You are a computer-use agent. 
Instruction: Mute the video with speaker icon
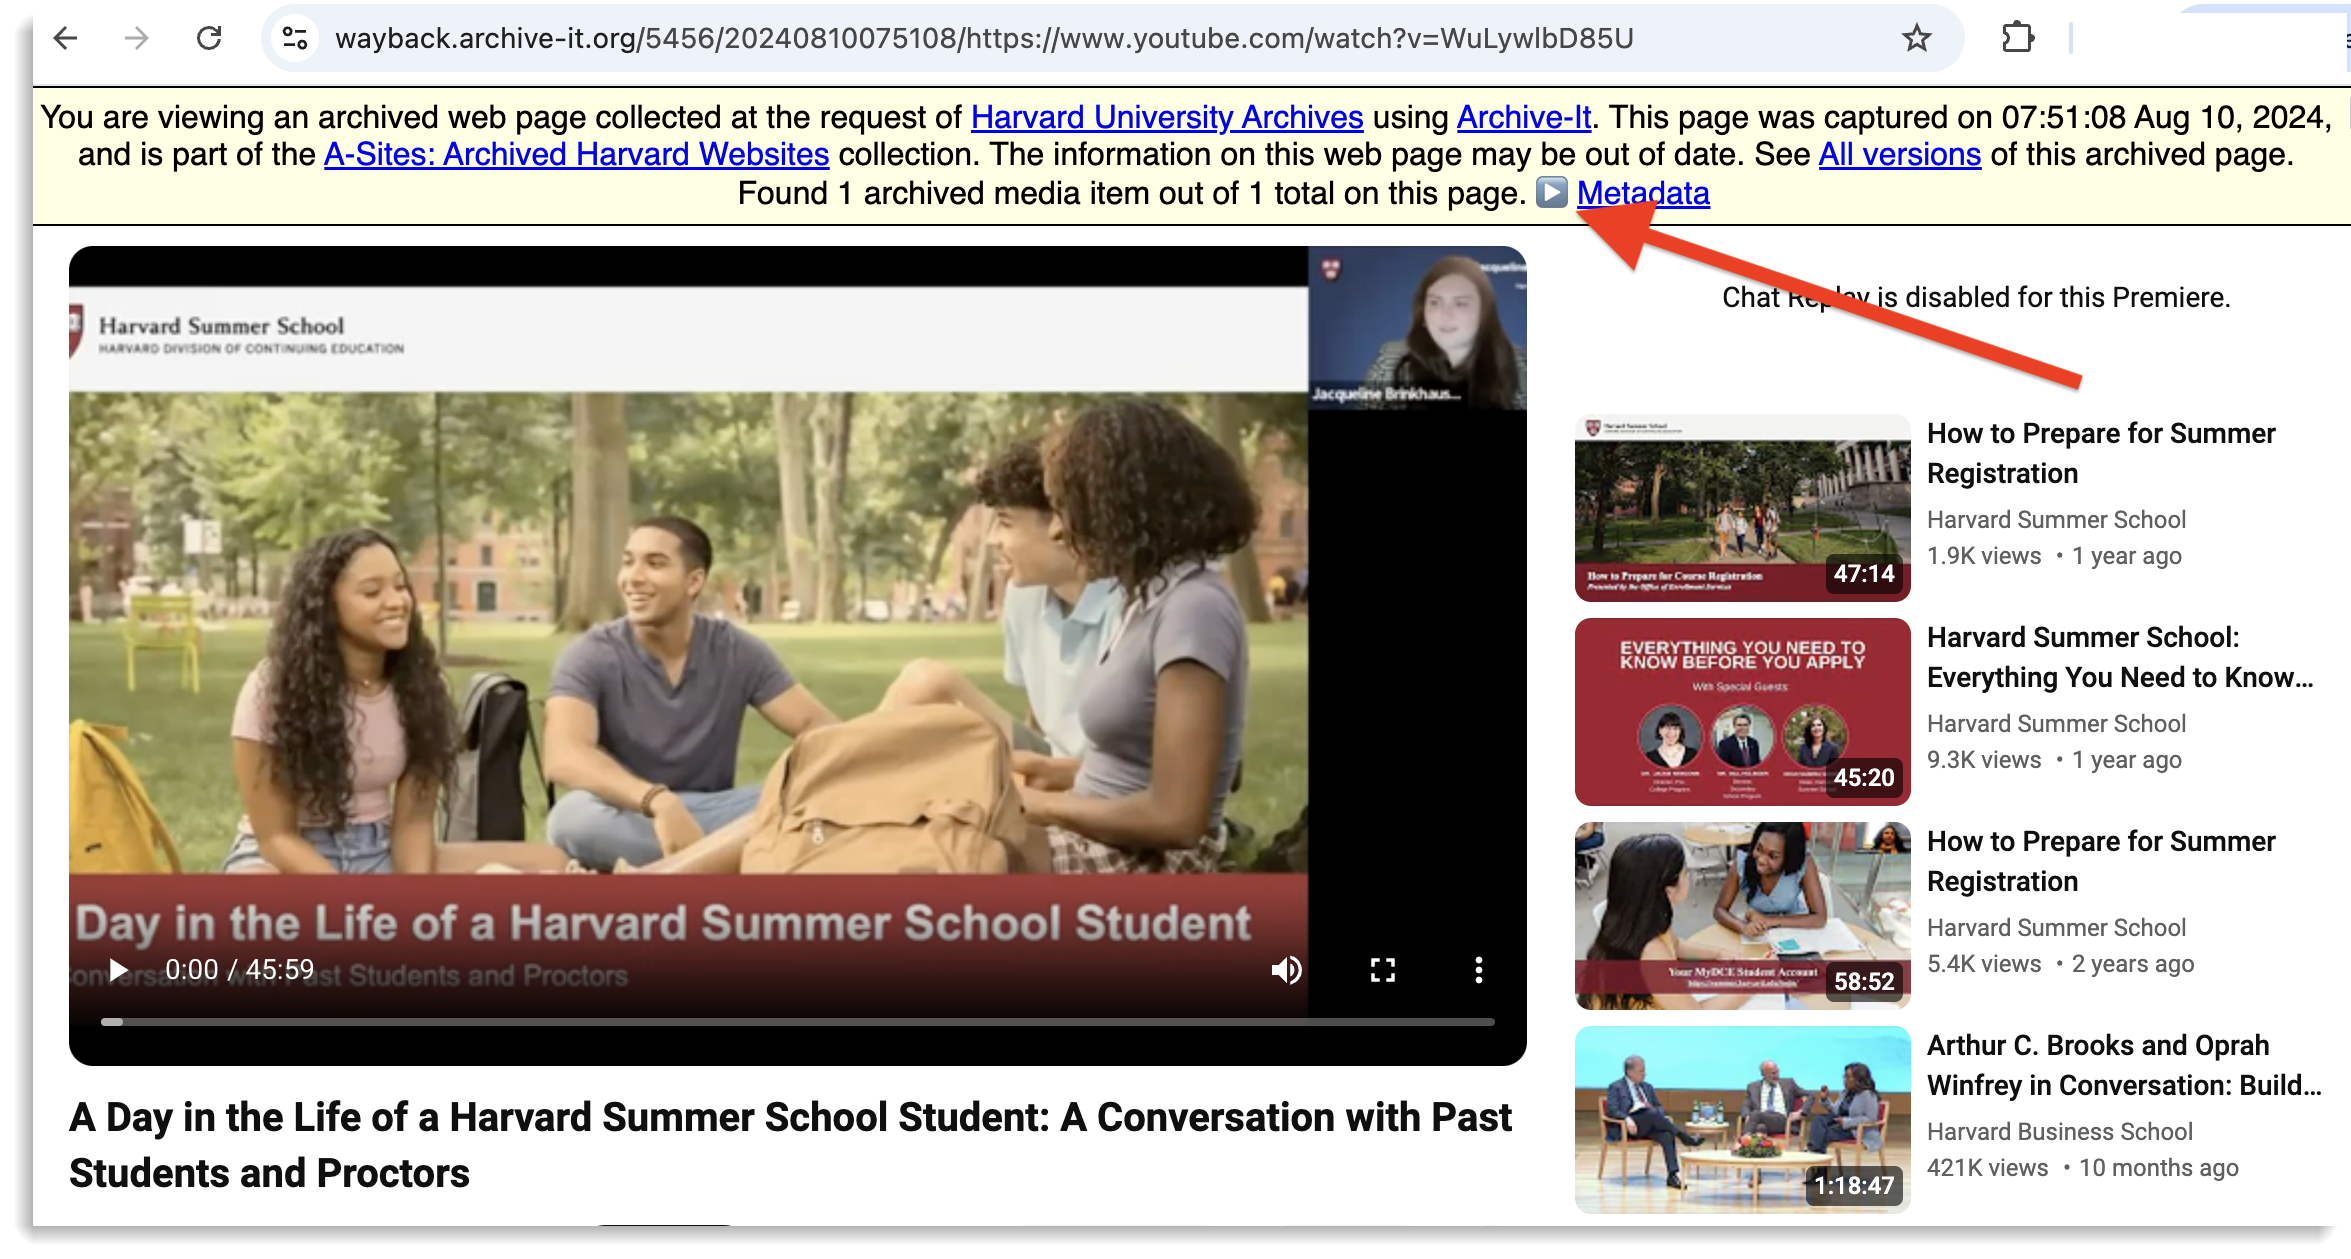(x=1286, y=969)
